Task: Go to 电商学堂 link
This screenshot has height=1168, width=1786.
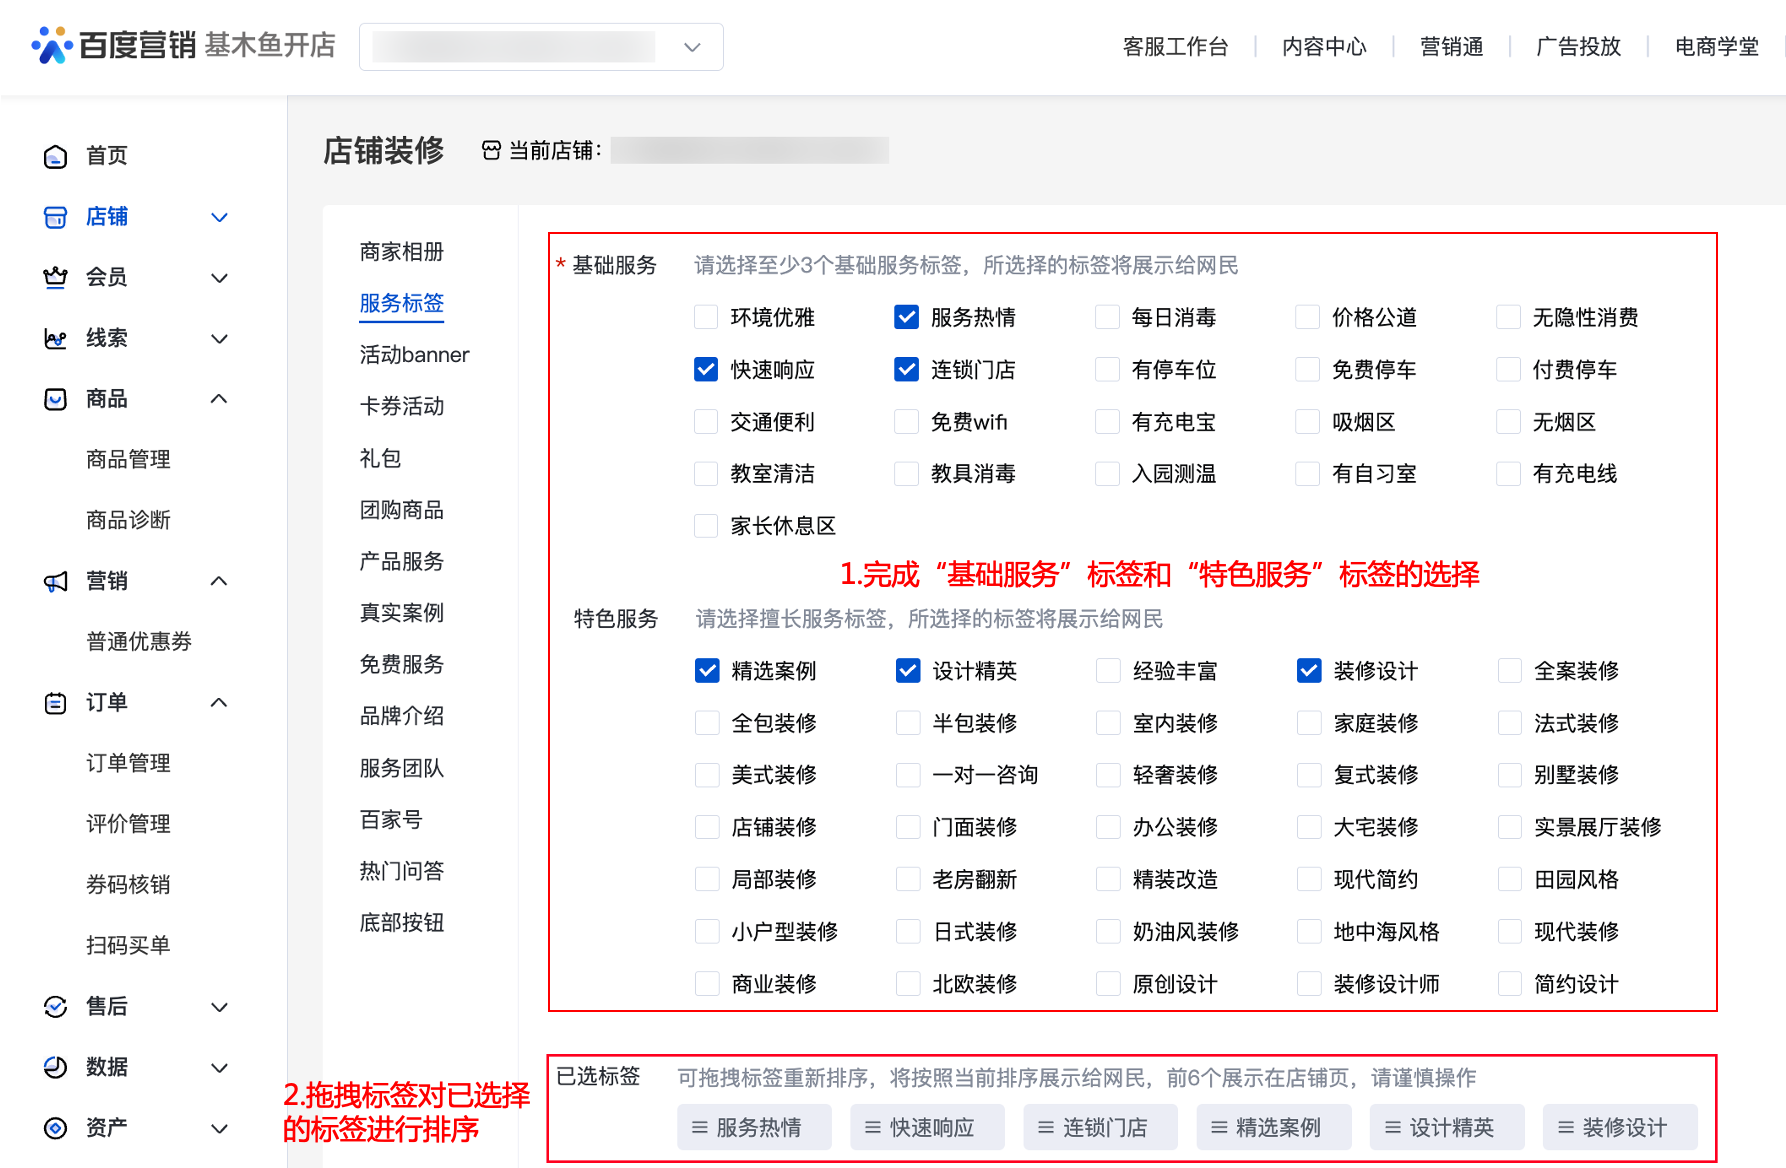Action: tap(1716, 47)
